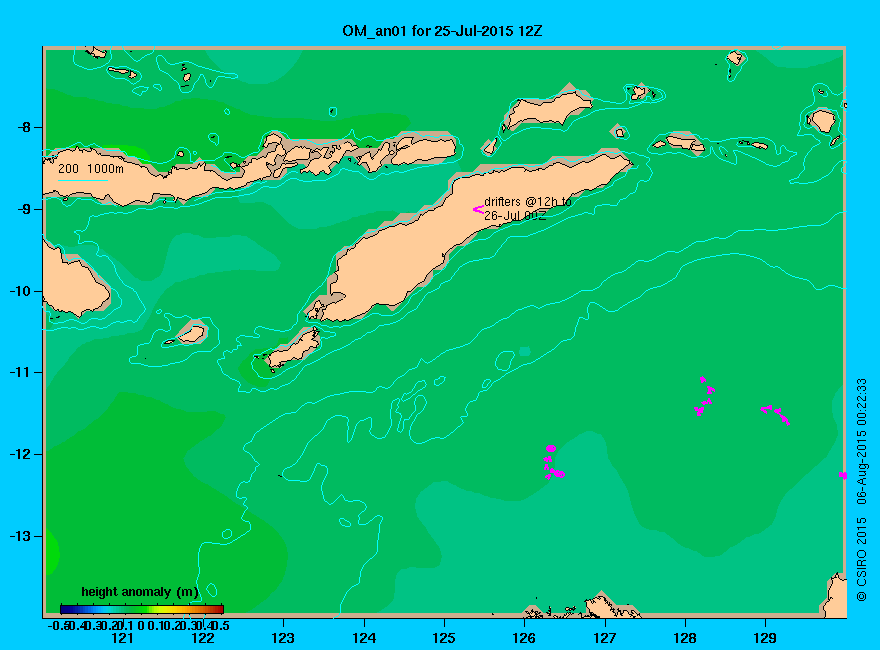
Task: Click the magenta drifter arrow beside annotation
Action: coord(478,209)
